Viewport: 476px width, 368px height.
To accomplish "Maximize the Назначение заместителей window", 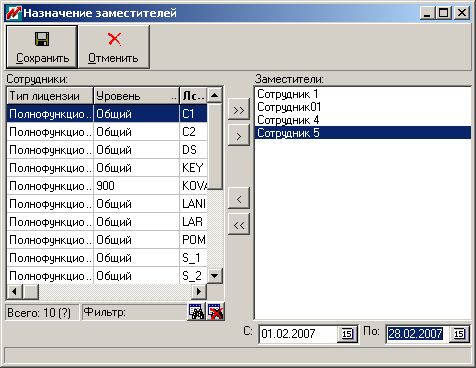I will [x=444, y=13].
